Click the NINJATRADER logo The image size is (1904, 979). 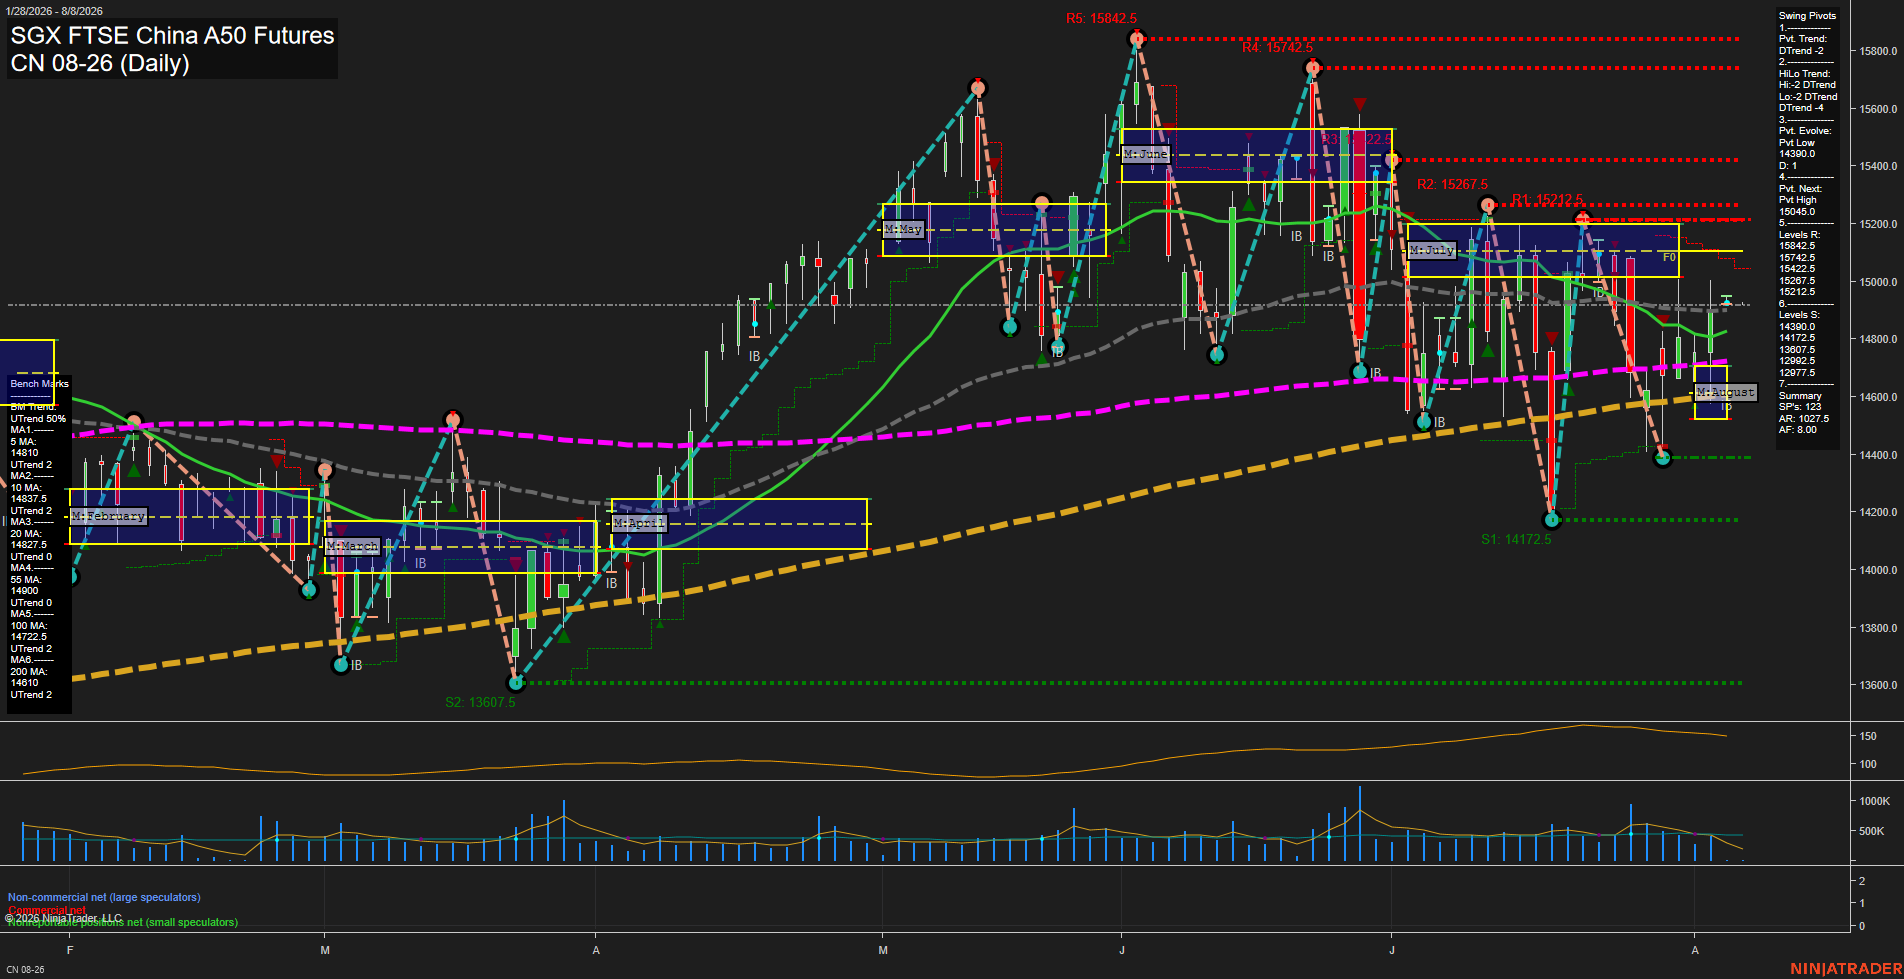click(x=1845, y=969)
